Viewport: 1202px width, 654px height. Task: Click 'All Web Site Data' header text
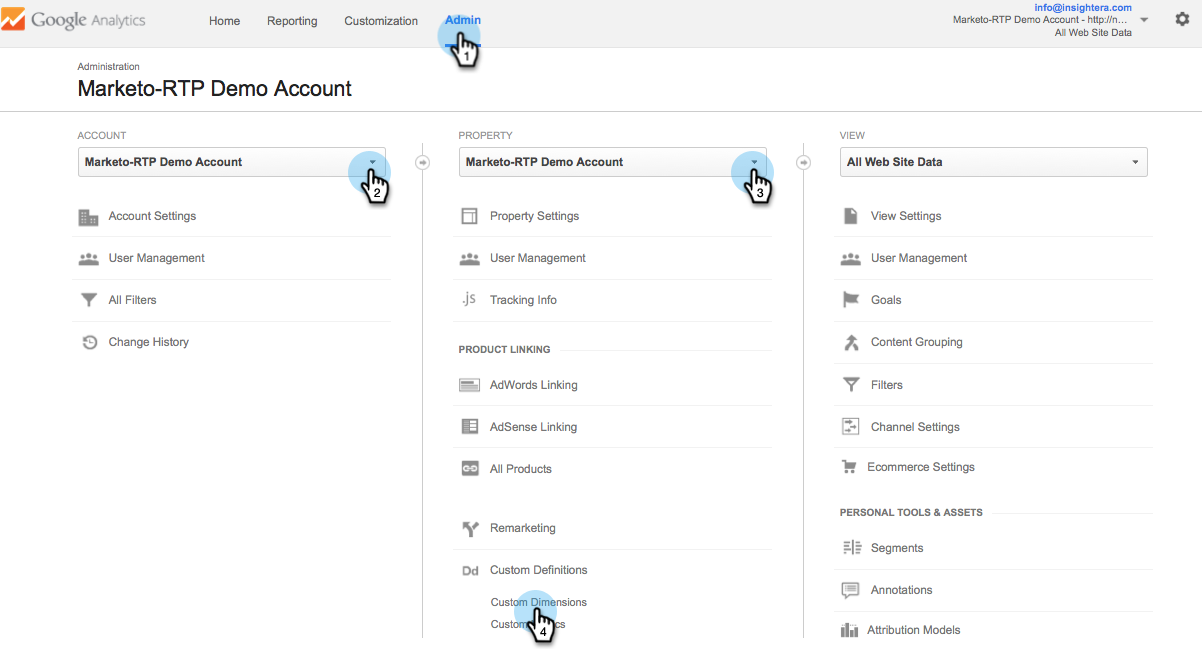point(1093,32)
